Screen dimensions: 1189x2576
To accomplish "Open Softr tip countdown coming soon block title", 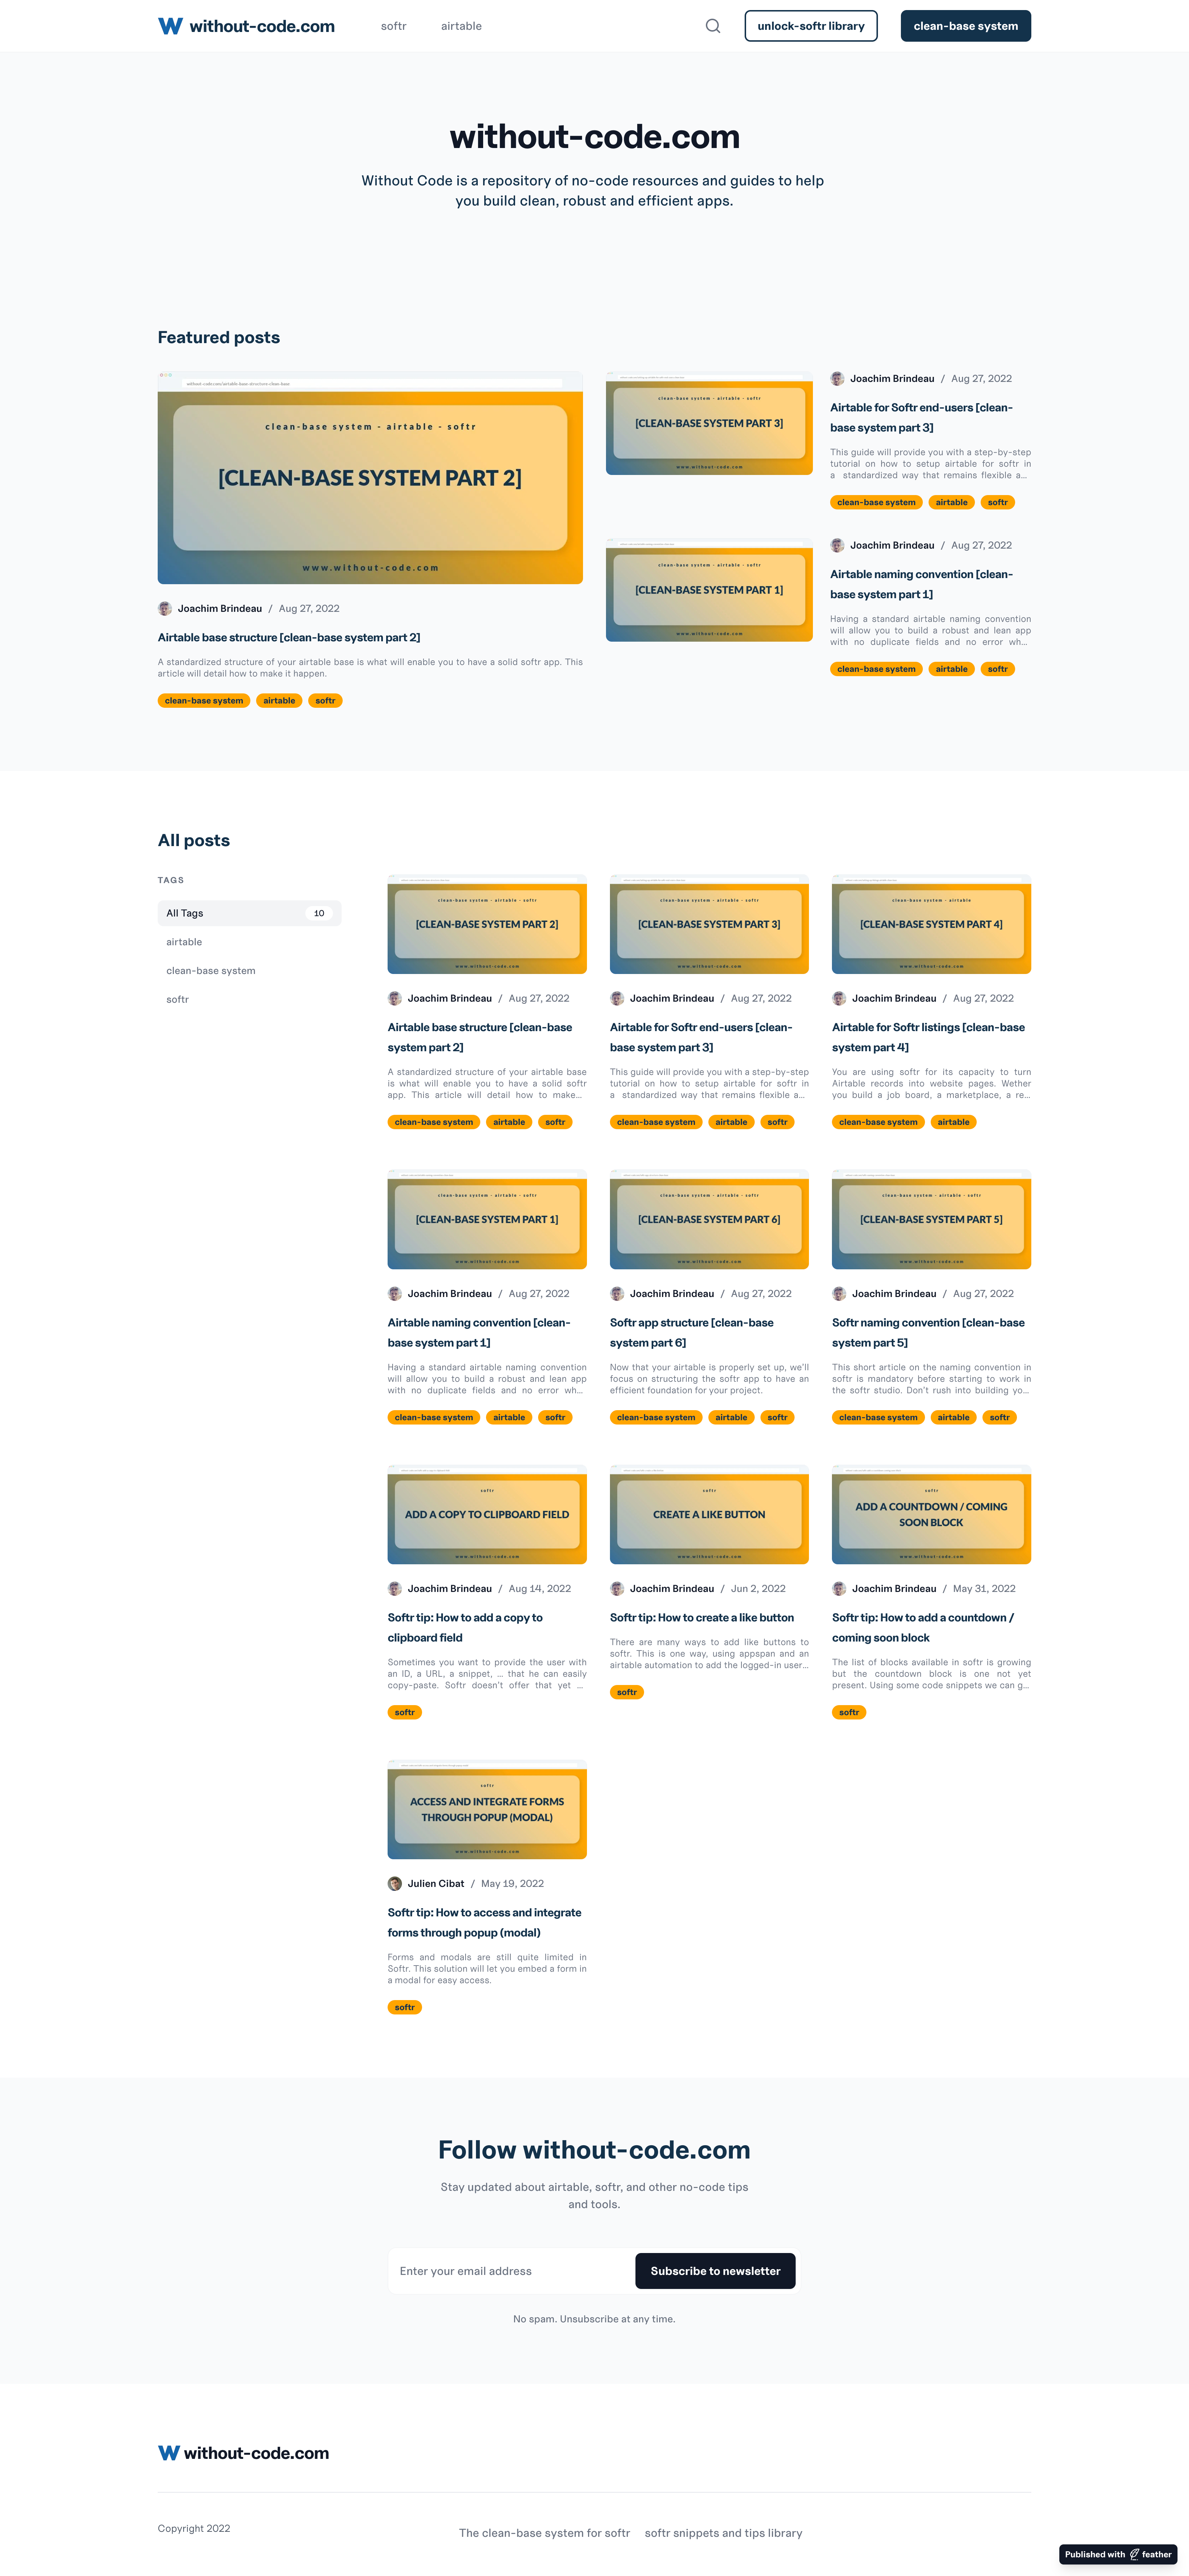I will [923, 1627].
